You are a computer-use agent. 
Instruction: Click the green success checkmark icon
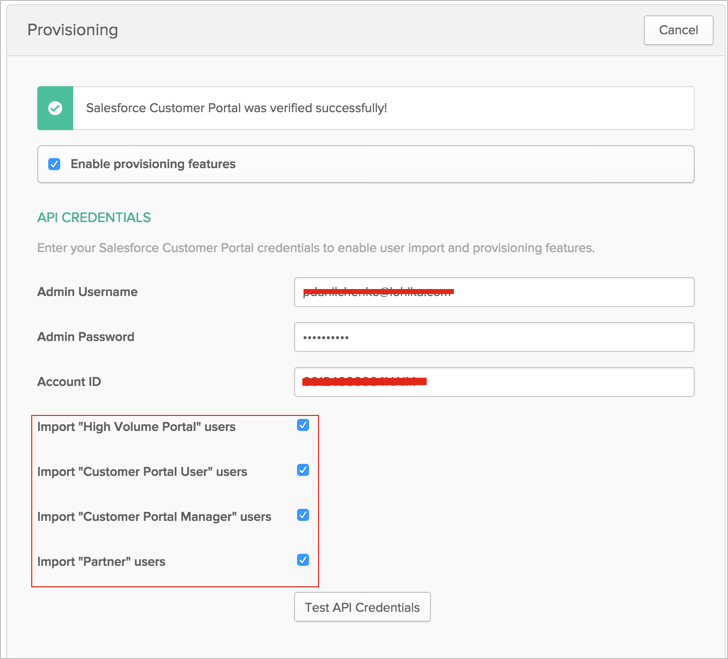coord(54,108)
